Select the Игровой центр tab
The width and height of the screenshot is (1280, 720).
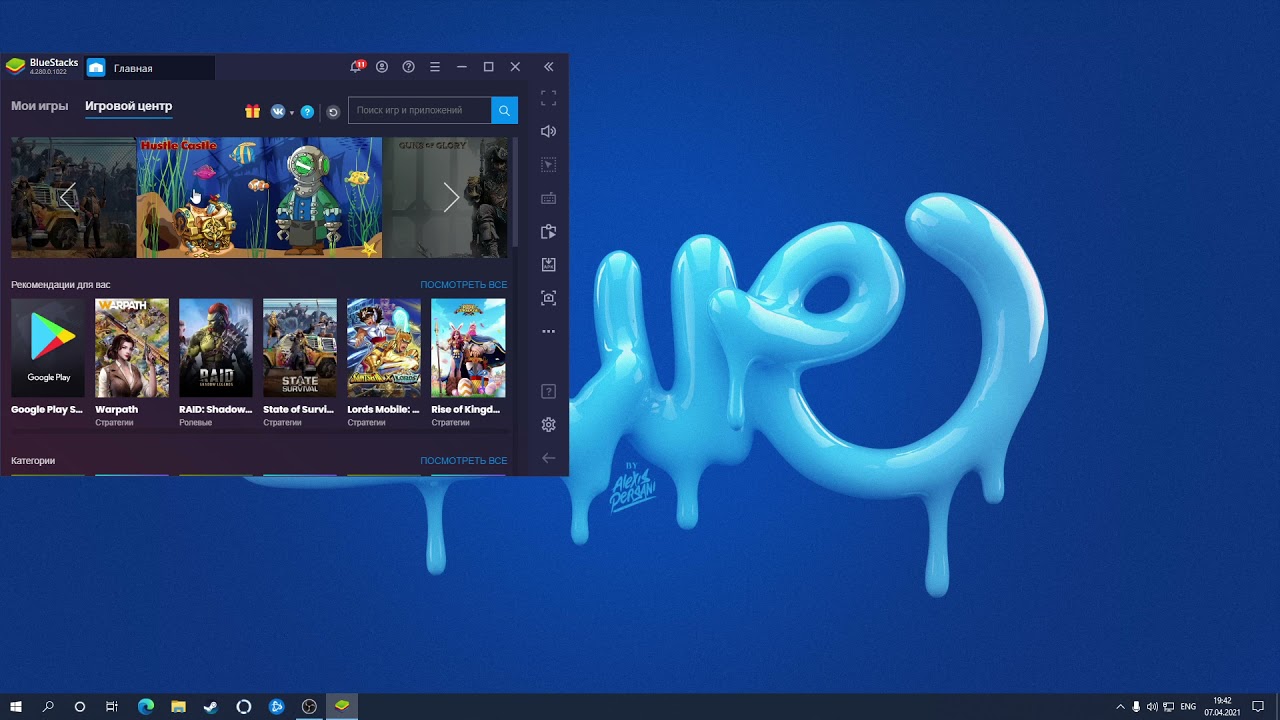[x=128, y=106]
